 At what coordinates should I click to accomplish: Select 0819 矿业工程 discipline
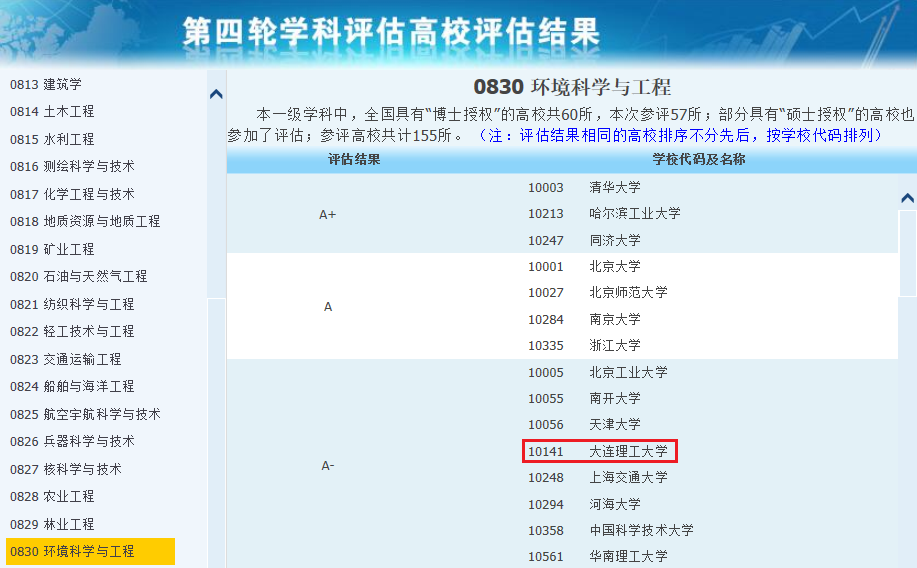point(52,249)
